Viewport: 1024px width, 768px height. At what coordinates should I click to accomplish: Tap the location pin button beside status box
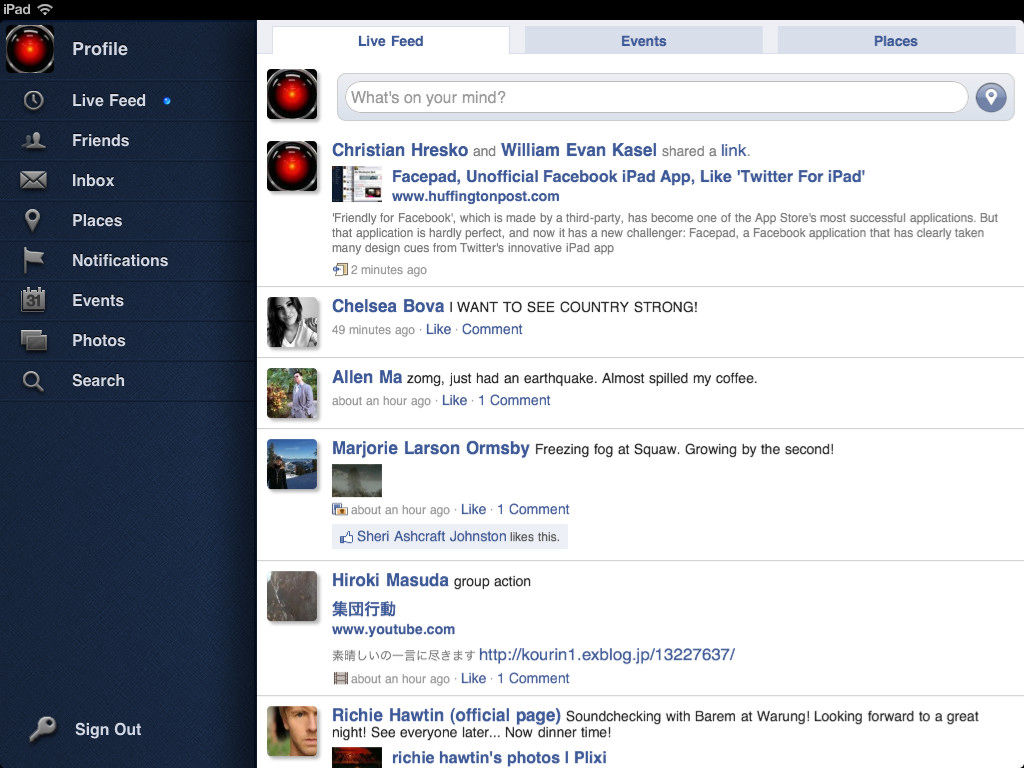point(991,97)
